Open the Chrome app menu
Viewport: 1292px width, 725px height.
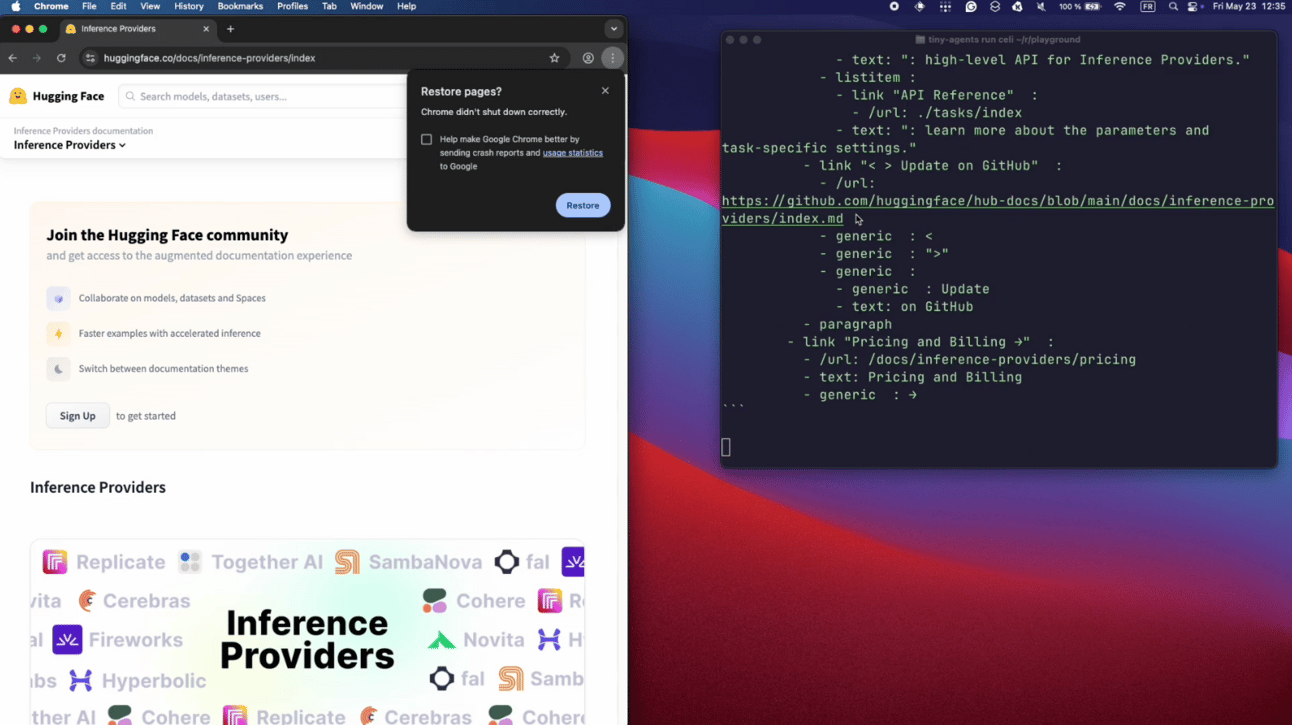click(x=51, y=6)
